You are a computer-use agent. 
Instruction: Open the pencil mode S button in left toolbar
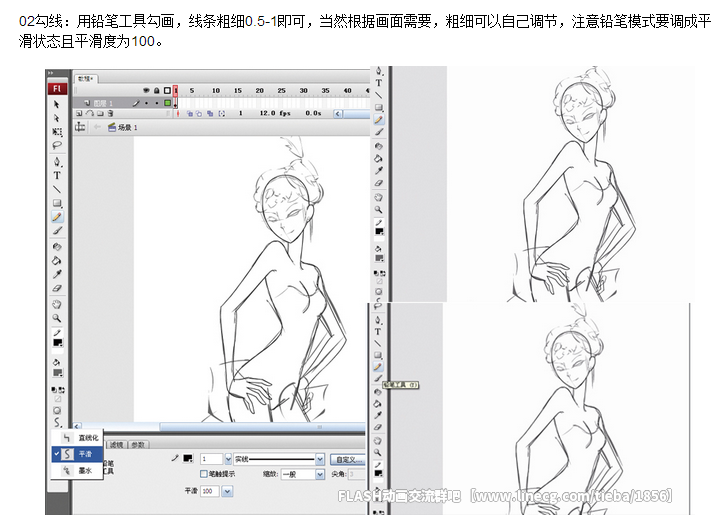57,422
